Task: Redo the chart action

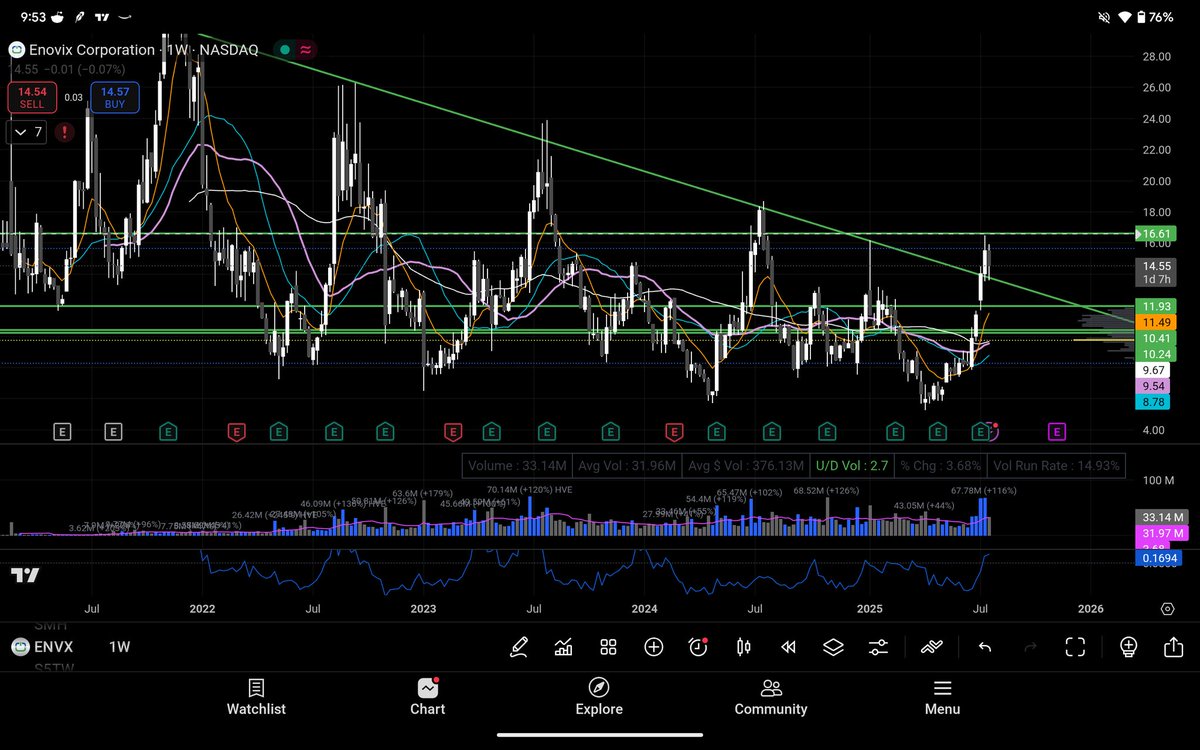Action: [1030, 647]
